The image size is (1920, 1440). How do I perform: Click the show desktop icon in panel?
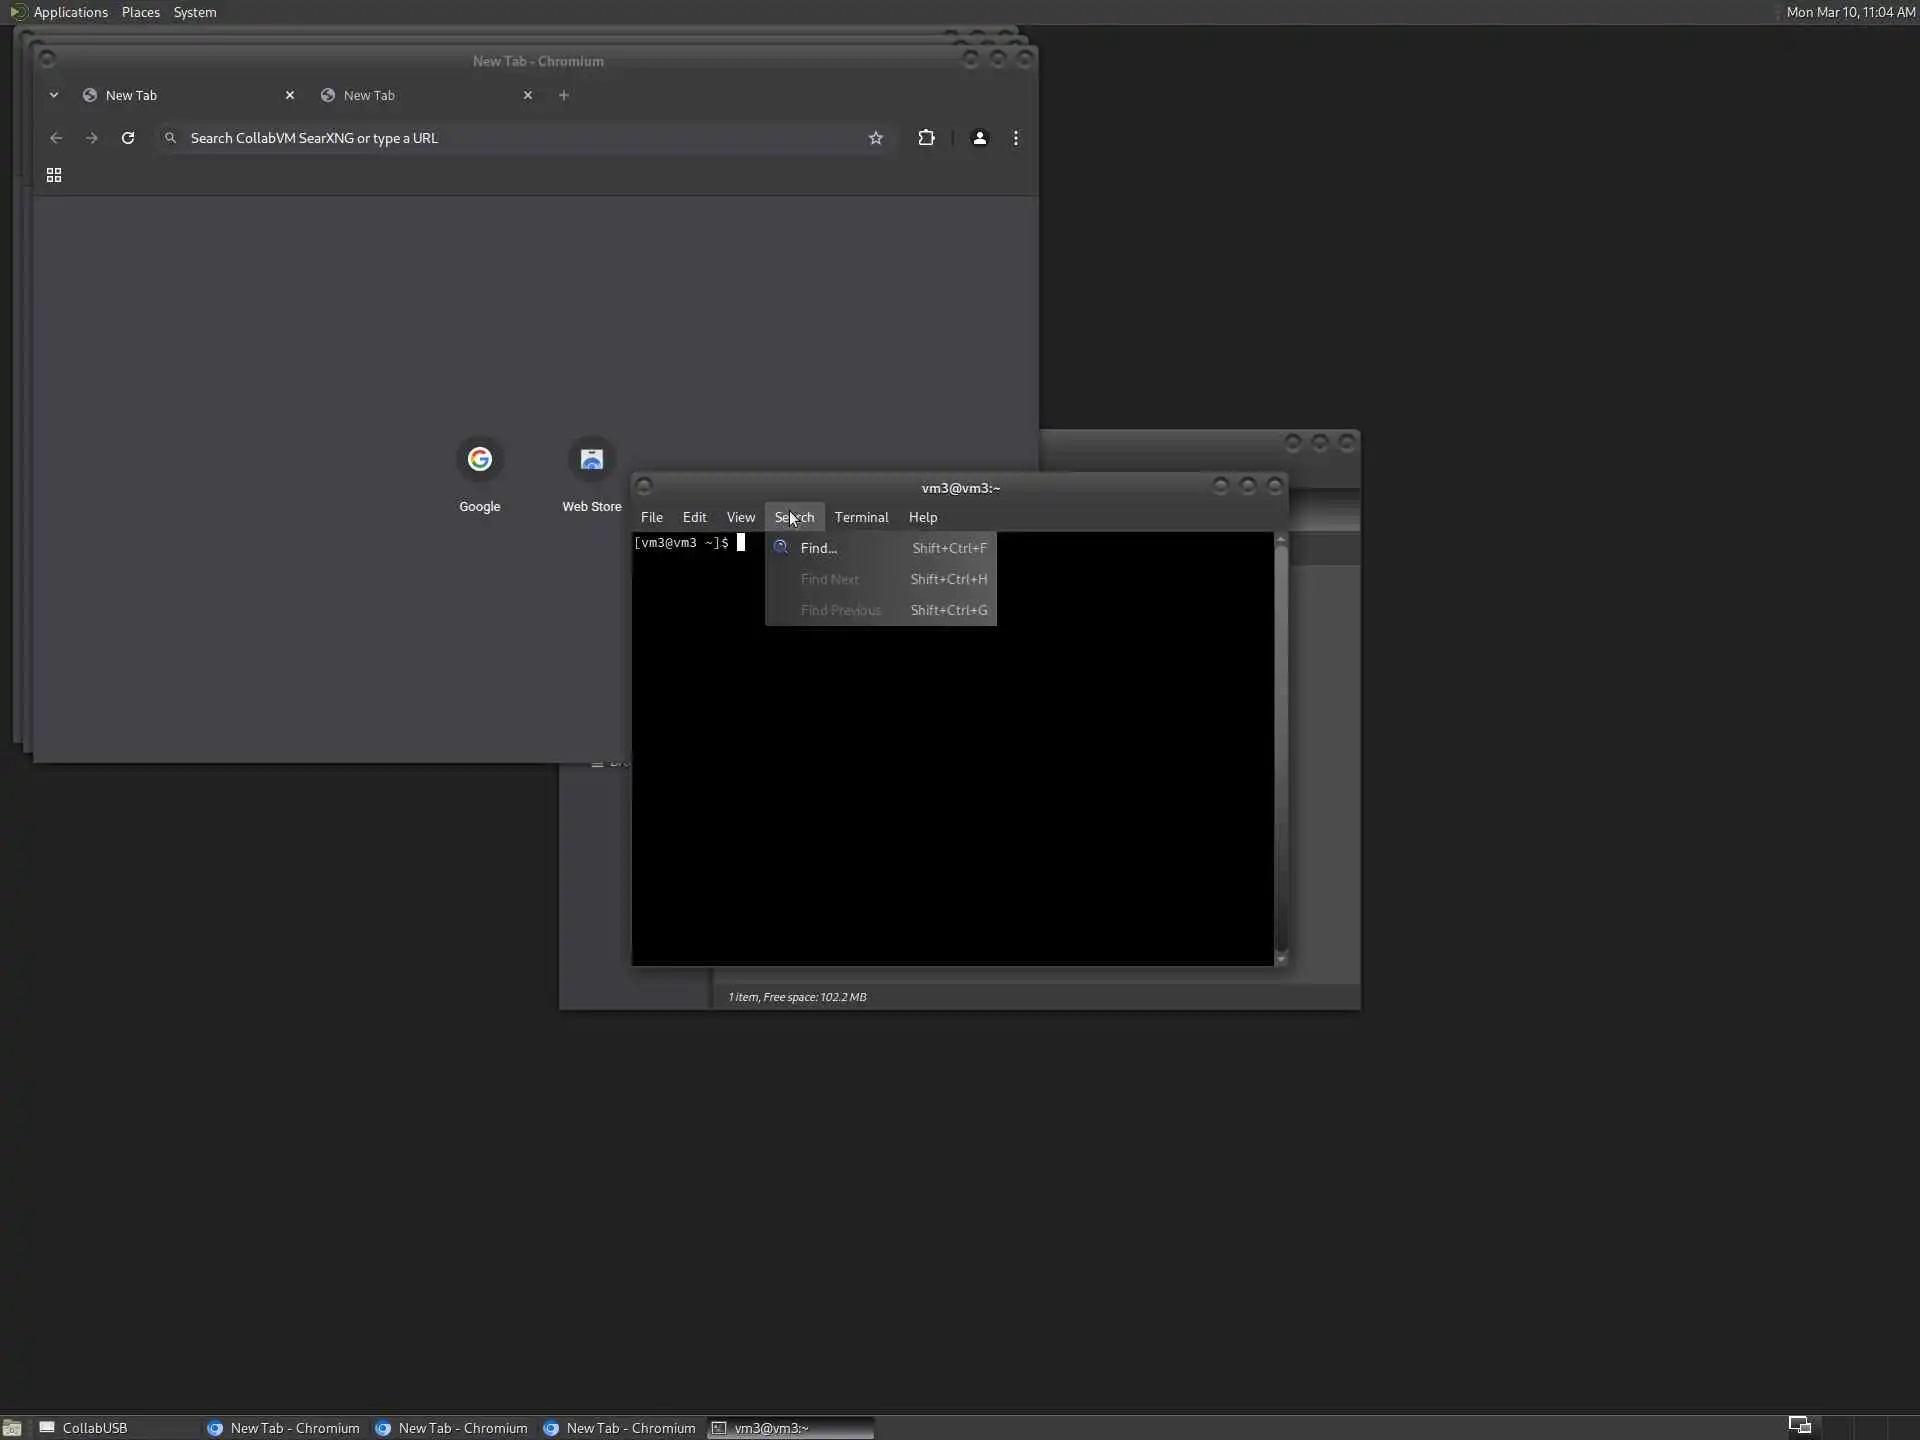12,1428
